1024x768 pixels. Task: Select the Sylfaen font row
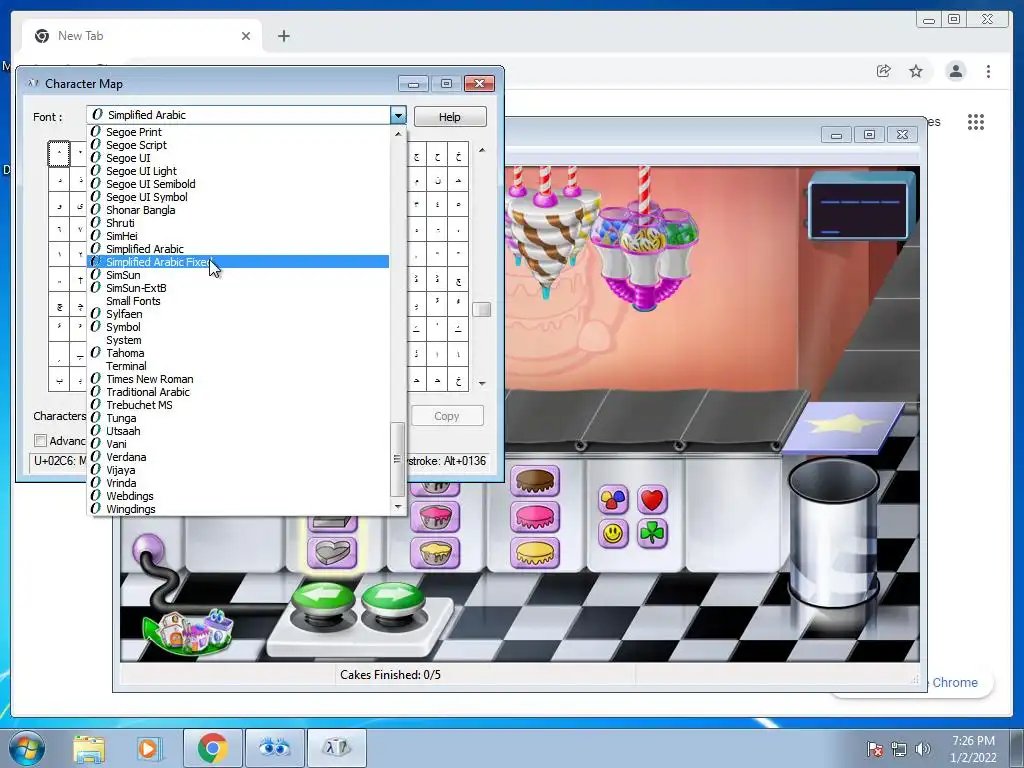point(238,314)
